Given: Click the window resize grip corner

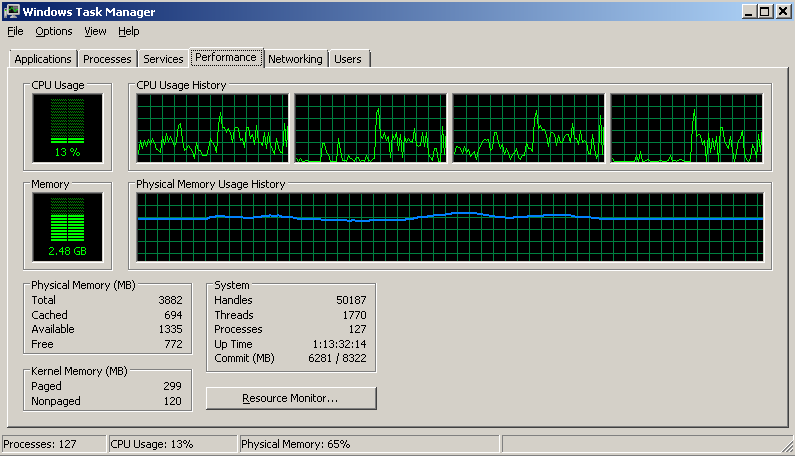Looking at the screenshot, I should [787, 446].
